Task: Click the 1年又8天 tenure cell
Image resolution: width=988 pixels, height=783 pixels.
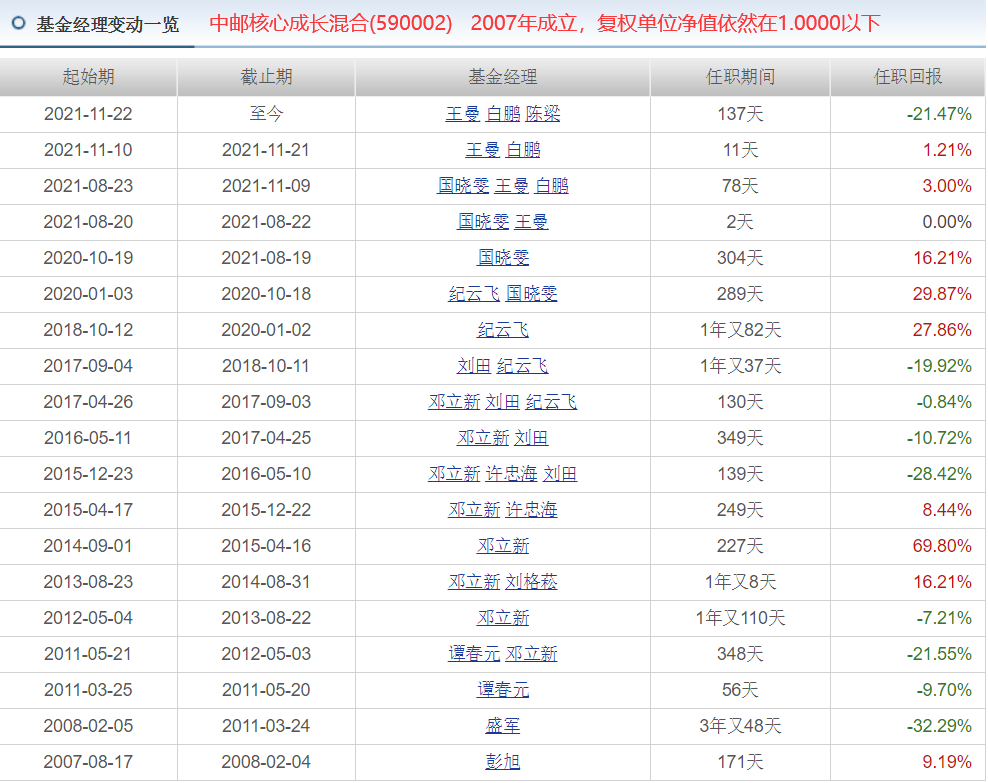Action: [x=740, y=581]
